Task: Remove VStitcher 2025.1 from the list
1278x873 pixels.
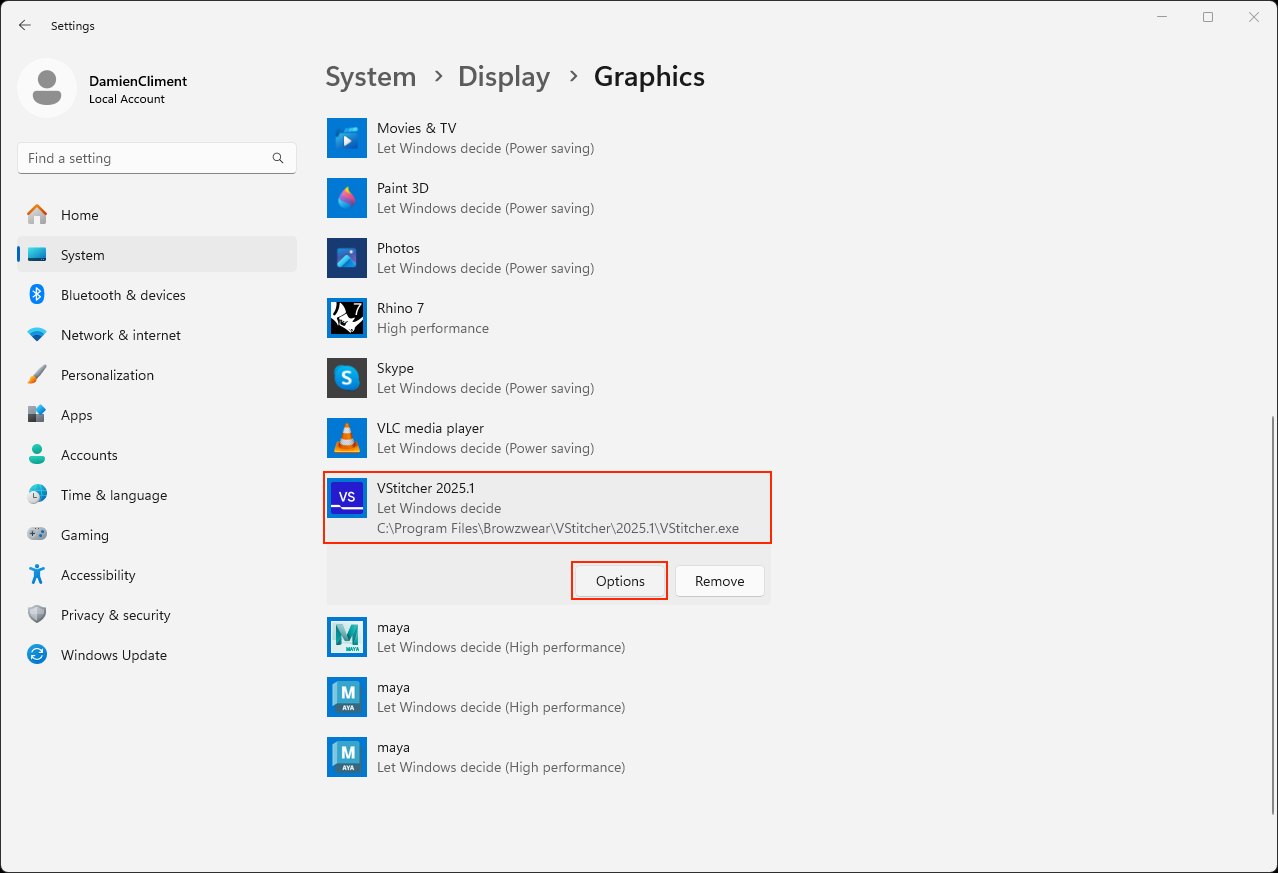Action: [x=720, y=581]
